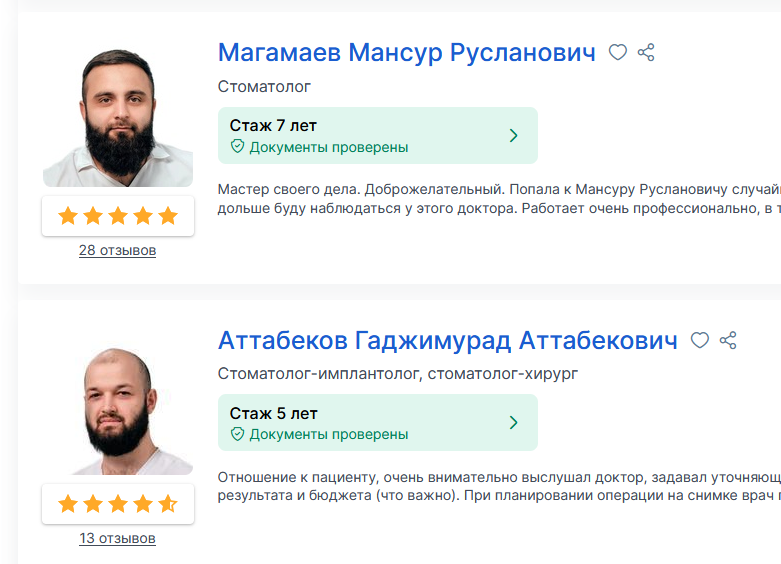Click the 'Стаж 7 лет' experience label

273,126
